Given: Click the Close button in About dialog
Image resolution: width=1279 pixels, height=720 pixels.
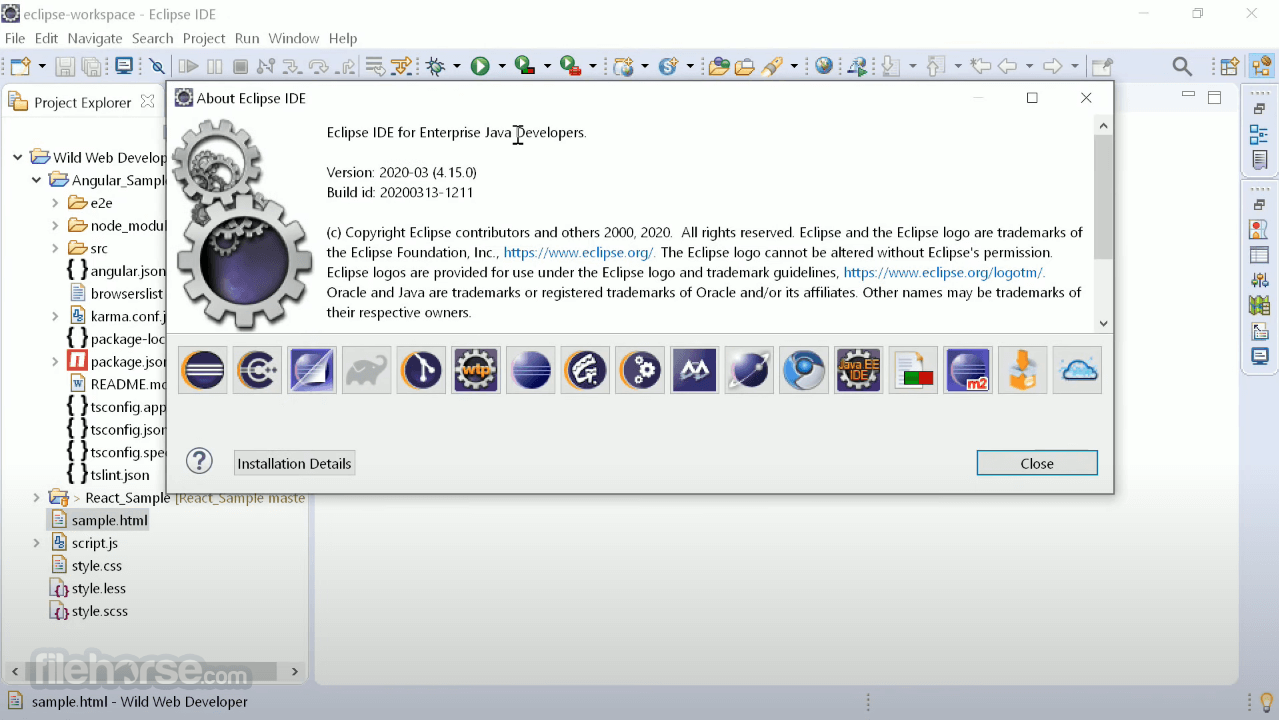Looking at the screenshot, I should [1037, 463].
